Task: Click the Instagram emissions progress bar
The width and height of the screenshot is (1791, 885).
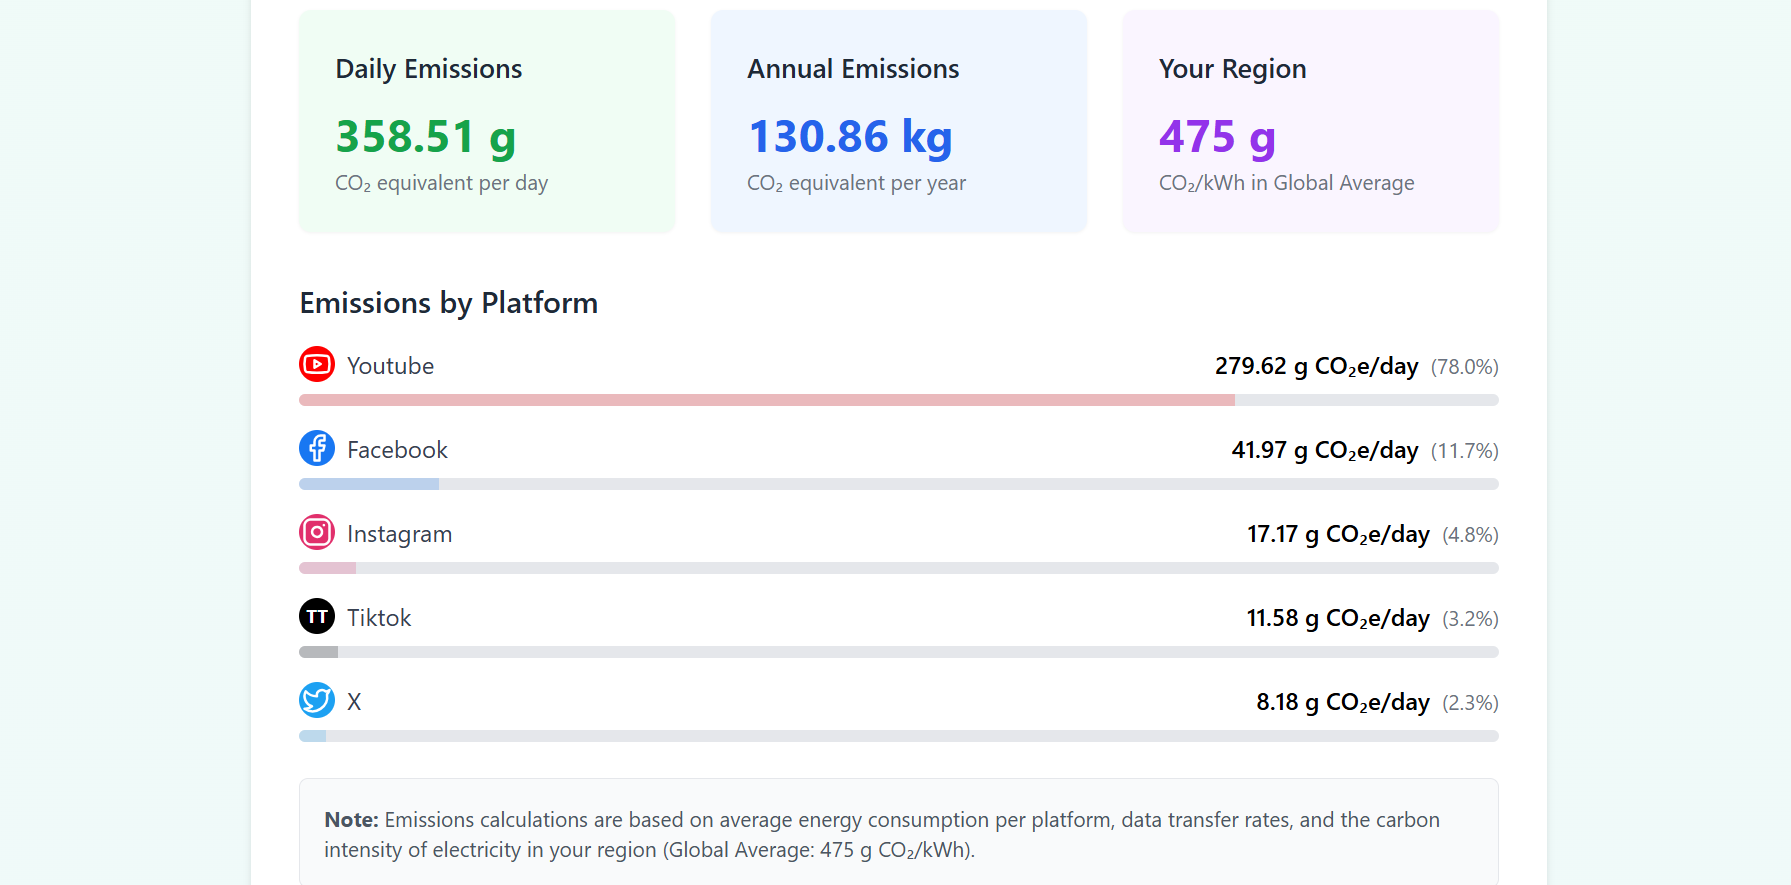Action: [x=898, y=568]
